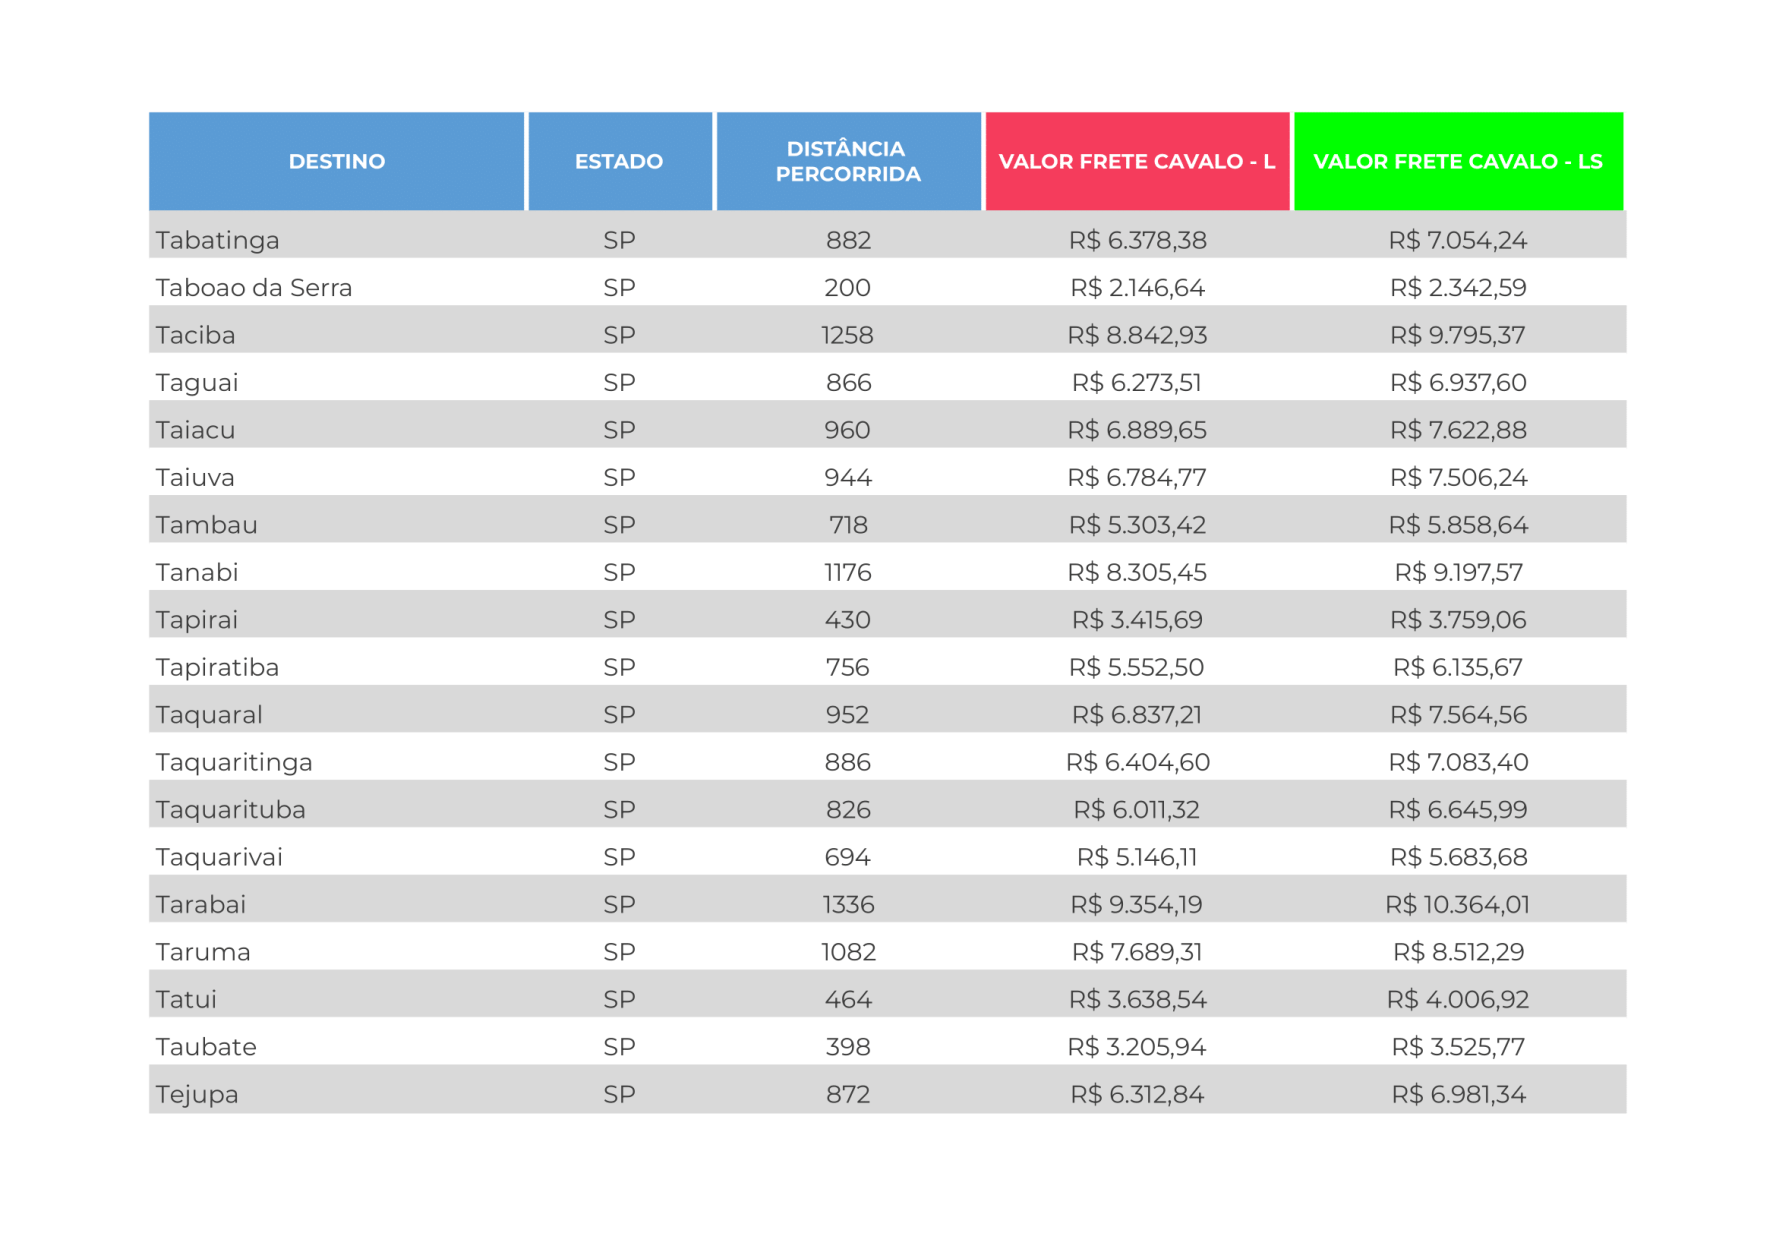
Task: Click the green VALOR FRETE CAVALO - LS header
Action: [x=1457, y=161]
